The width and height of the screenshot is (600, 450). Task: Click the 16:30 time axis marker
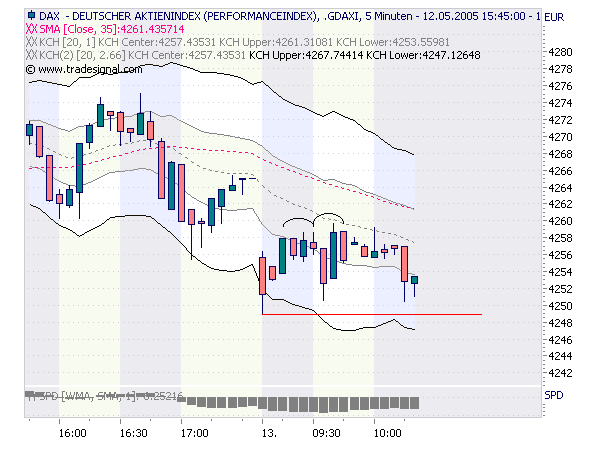coord(134,433)
